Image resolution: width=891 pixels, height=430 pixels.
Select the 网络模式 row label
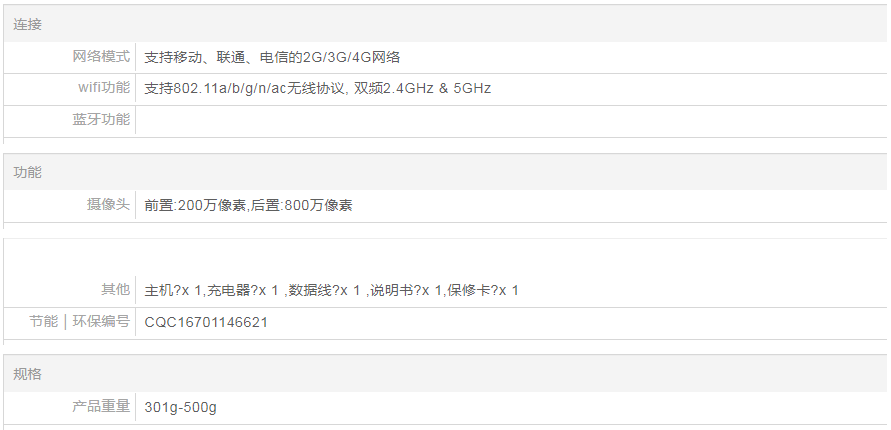tap(101, 57)
